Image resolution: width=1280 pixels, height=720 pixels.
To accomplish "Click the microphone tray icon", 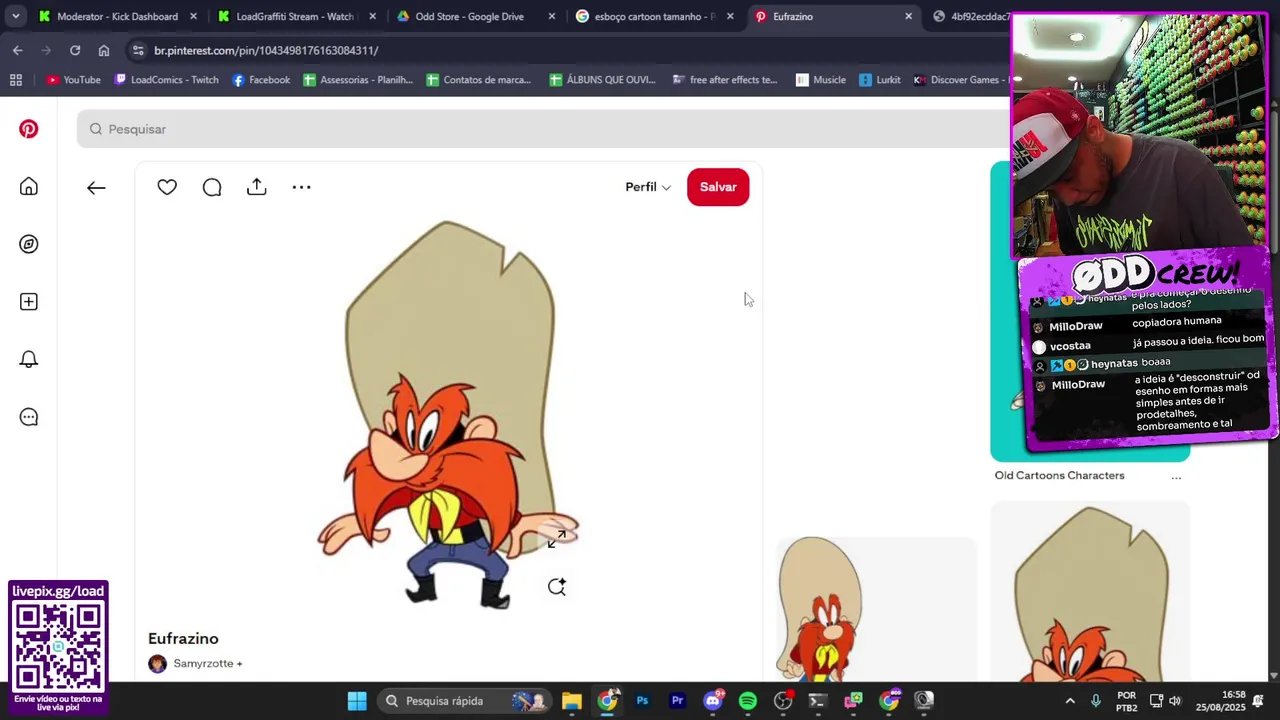I will tap(1096, 701).
